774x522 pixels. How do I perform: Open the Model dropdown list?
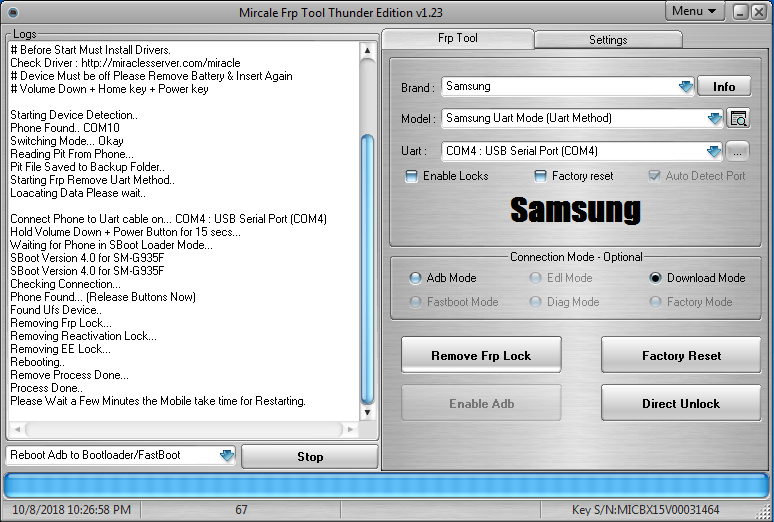pos(714,119)
